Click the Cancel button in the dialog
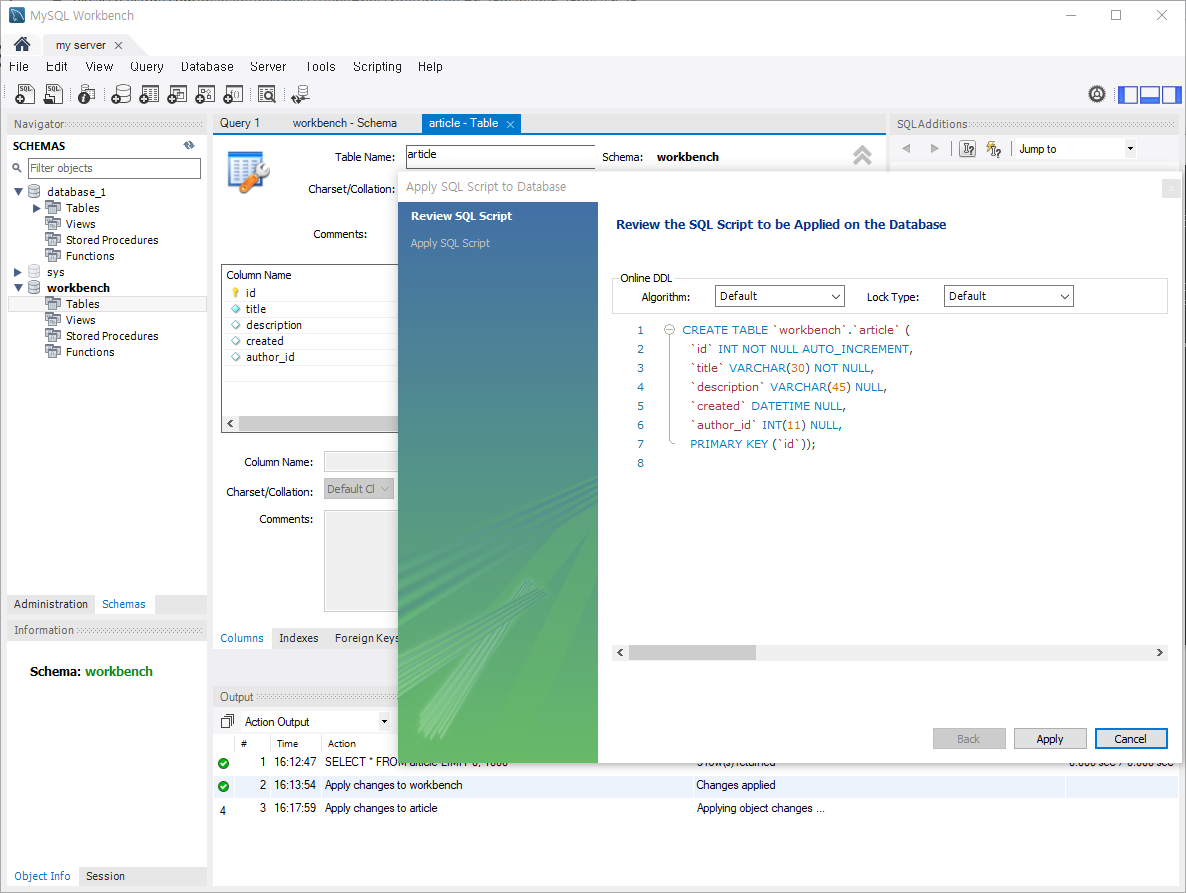This screenshot has width=1186, height=893. (1131, 739)
